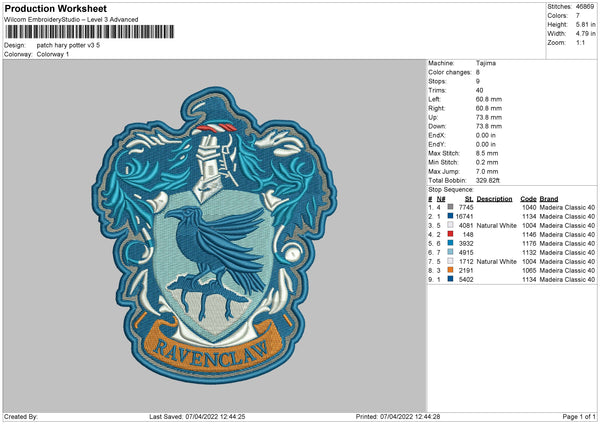Click the Trims value 40
The image size is (600, 424).
(479, 90)
